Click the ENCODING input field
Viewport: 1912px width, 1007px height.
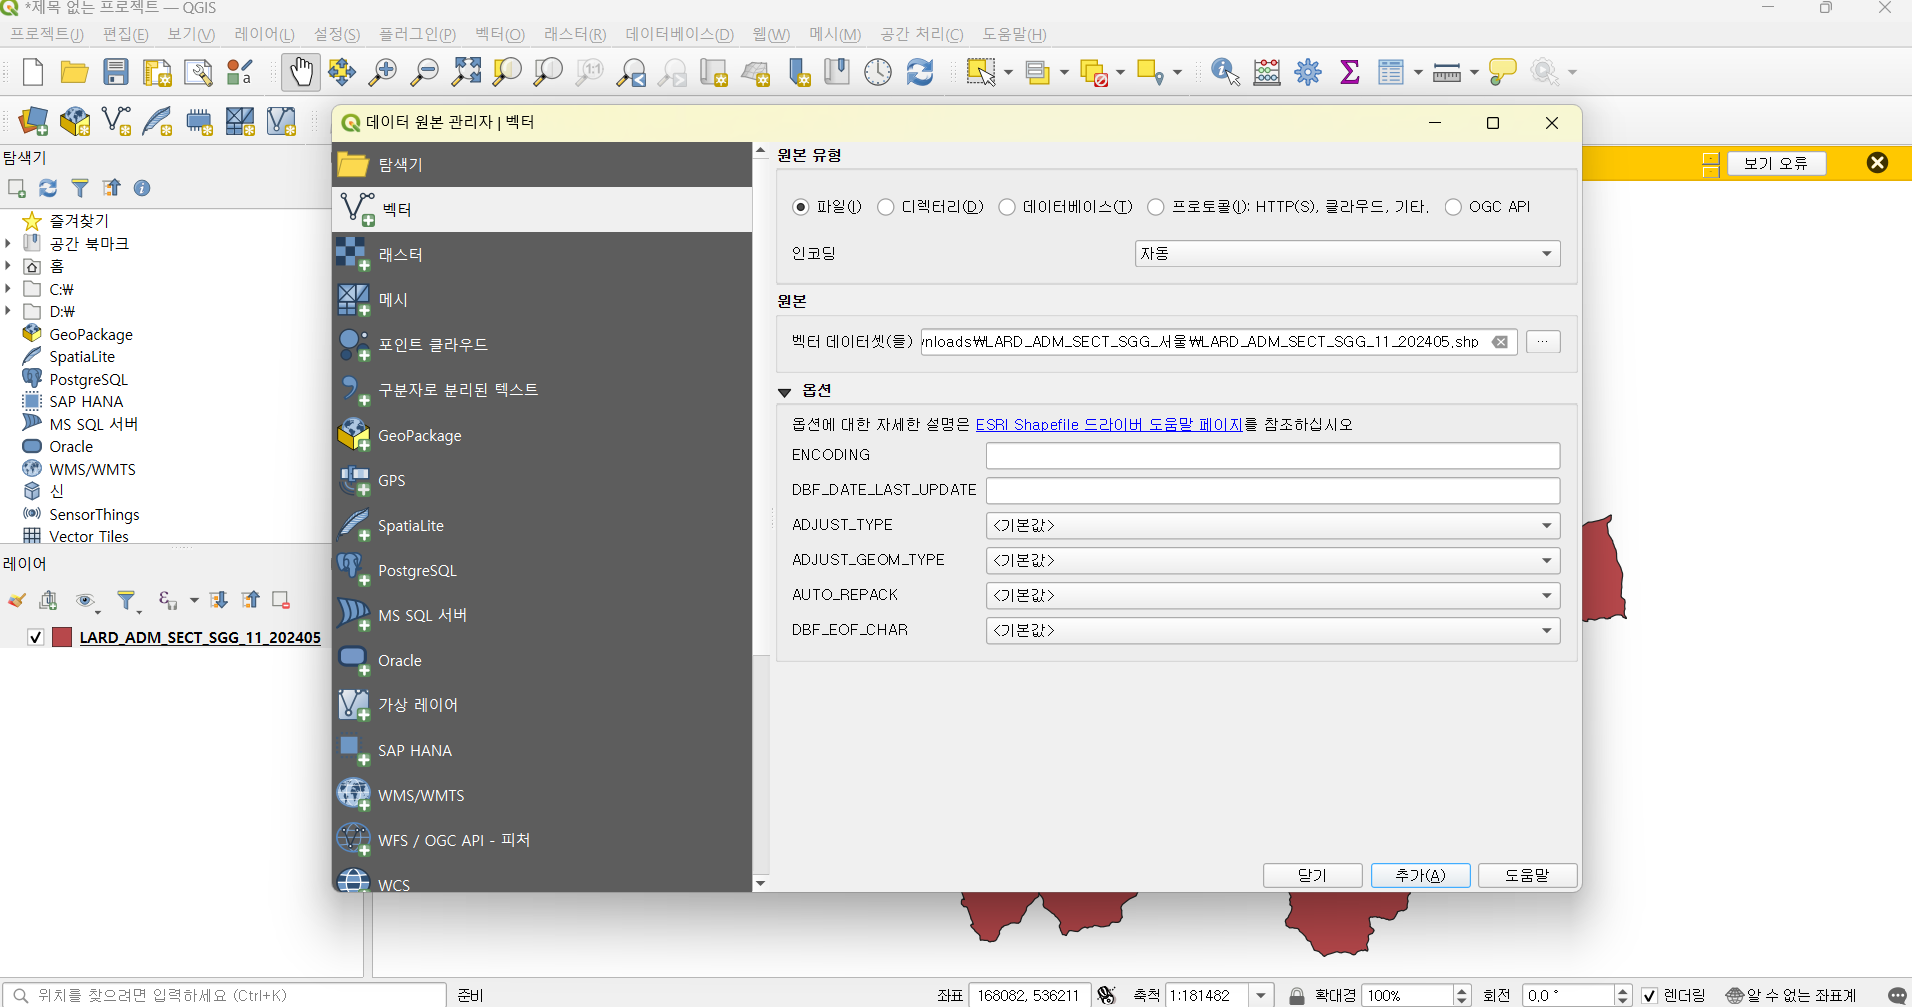1272,456
